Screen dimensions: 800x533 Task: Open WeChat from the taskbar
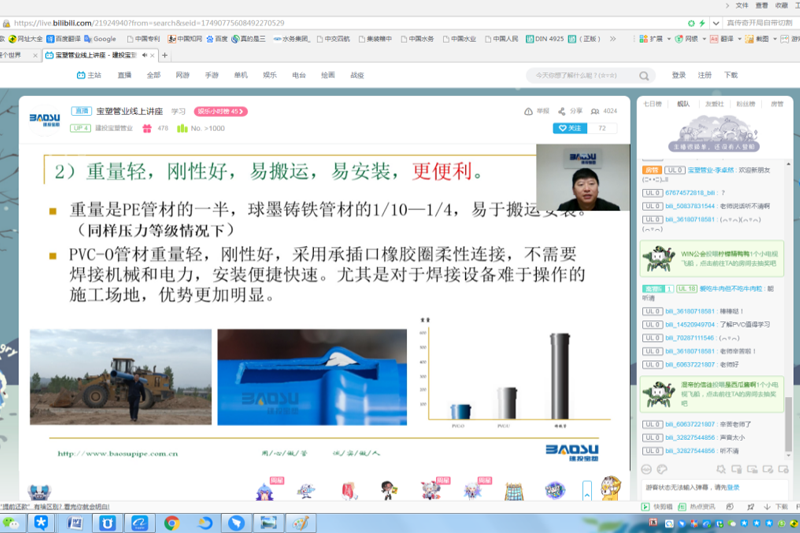[11, 523]
